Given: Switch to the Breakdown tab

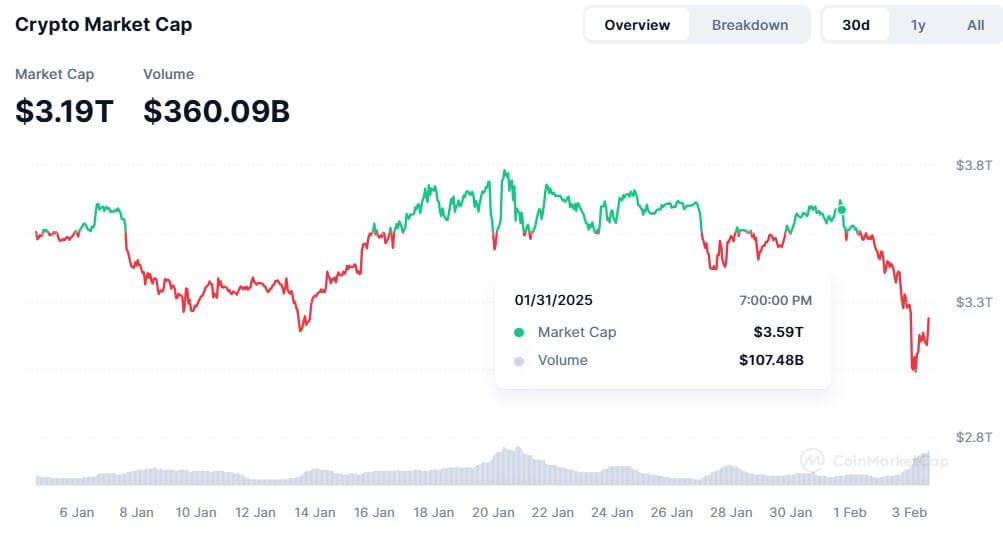Looking at the screenshot, I should 750,25.
